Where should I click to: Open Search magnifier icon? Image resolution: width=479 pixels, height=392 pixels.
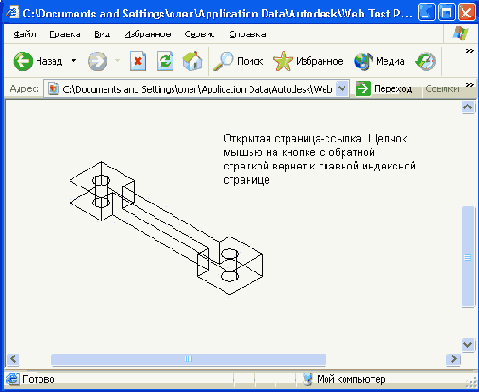click(x=223, y=61)
